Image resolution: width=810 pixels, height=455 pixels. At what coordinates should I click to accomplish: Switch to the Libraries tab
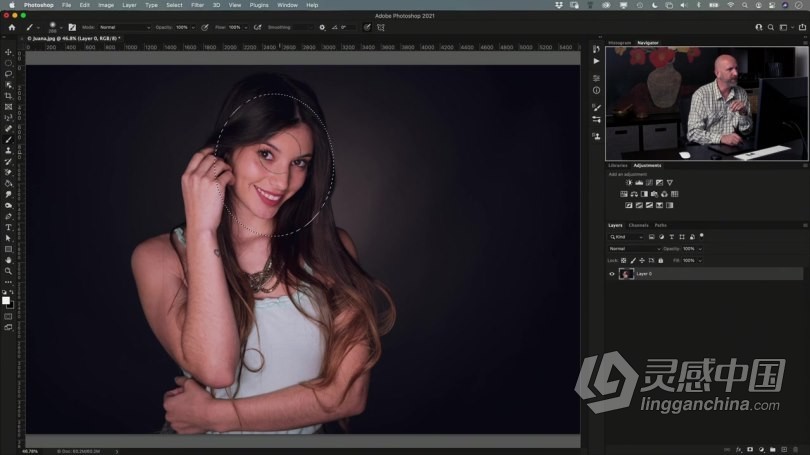(618, 165)
